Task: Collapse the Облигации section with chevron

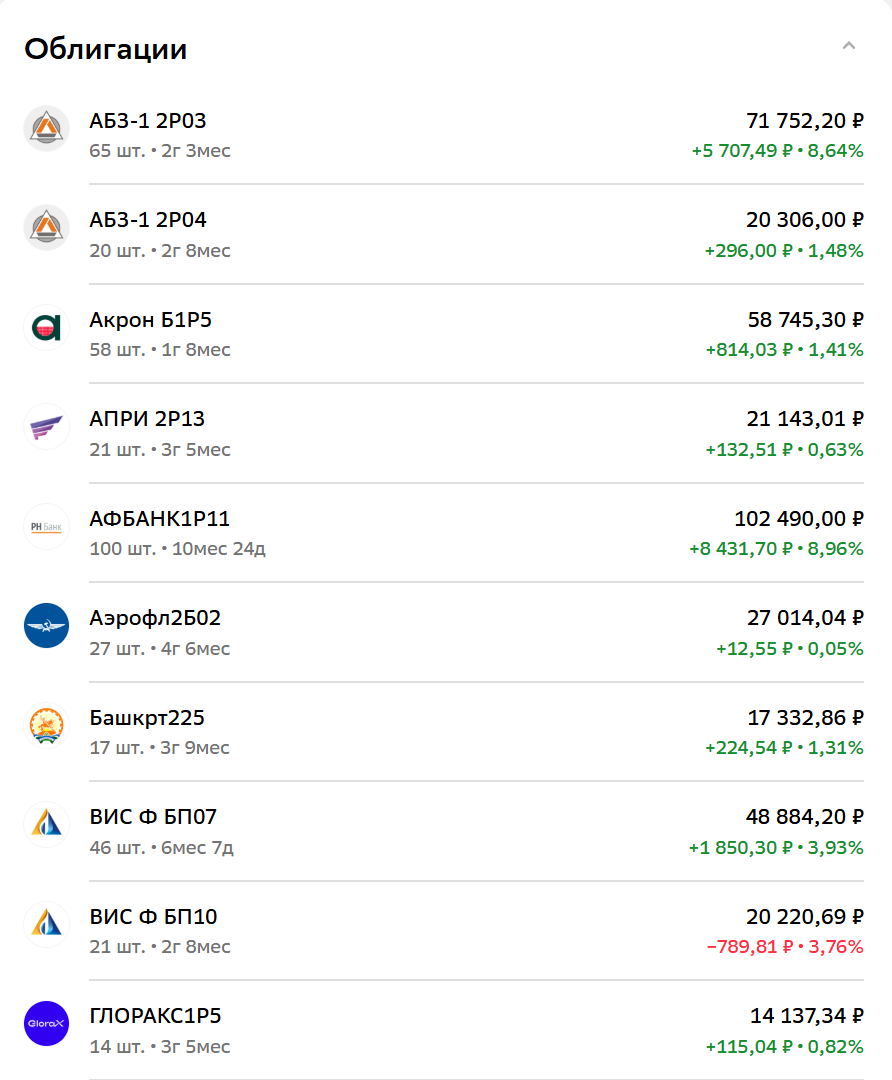Action: (x=849, y=46)
